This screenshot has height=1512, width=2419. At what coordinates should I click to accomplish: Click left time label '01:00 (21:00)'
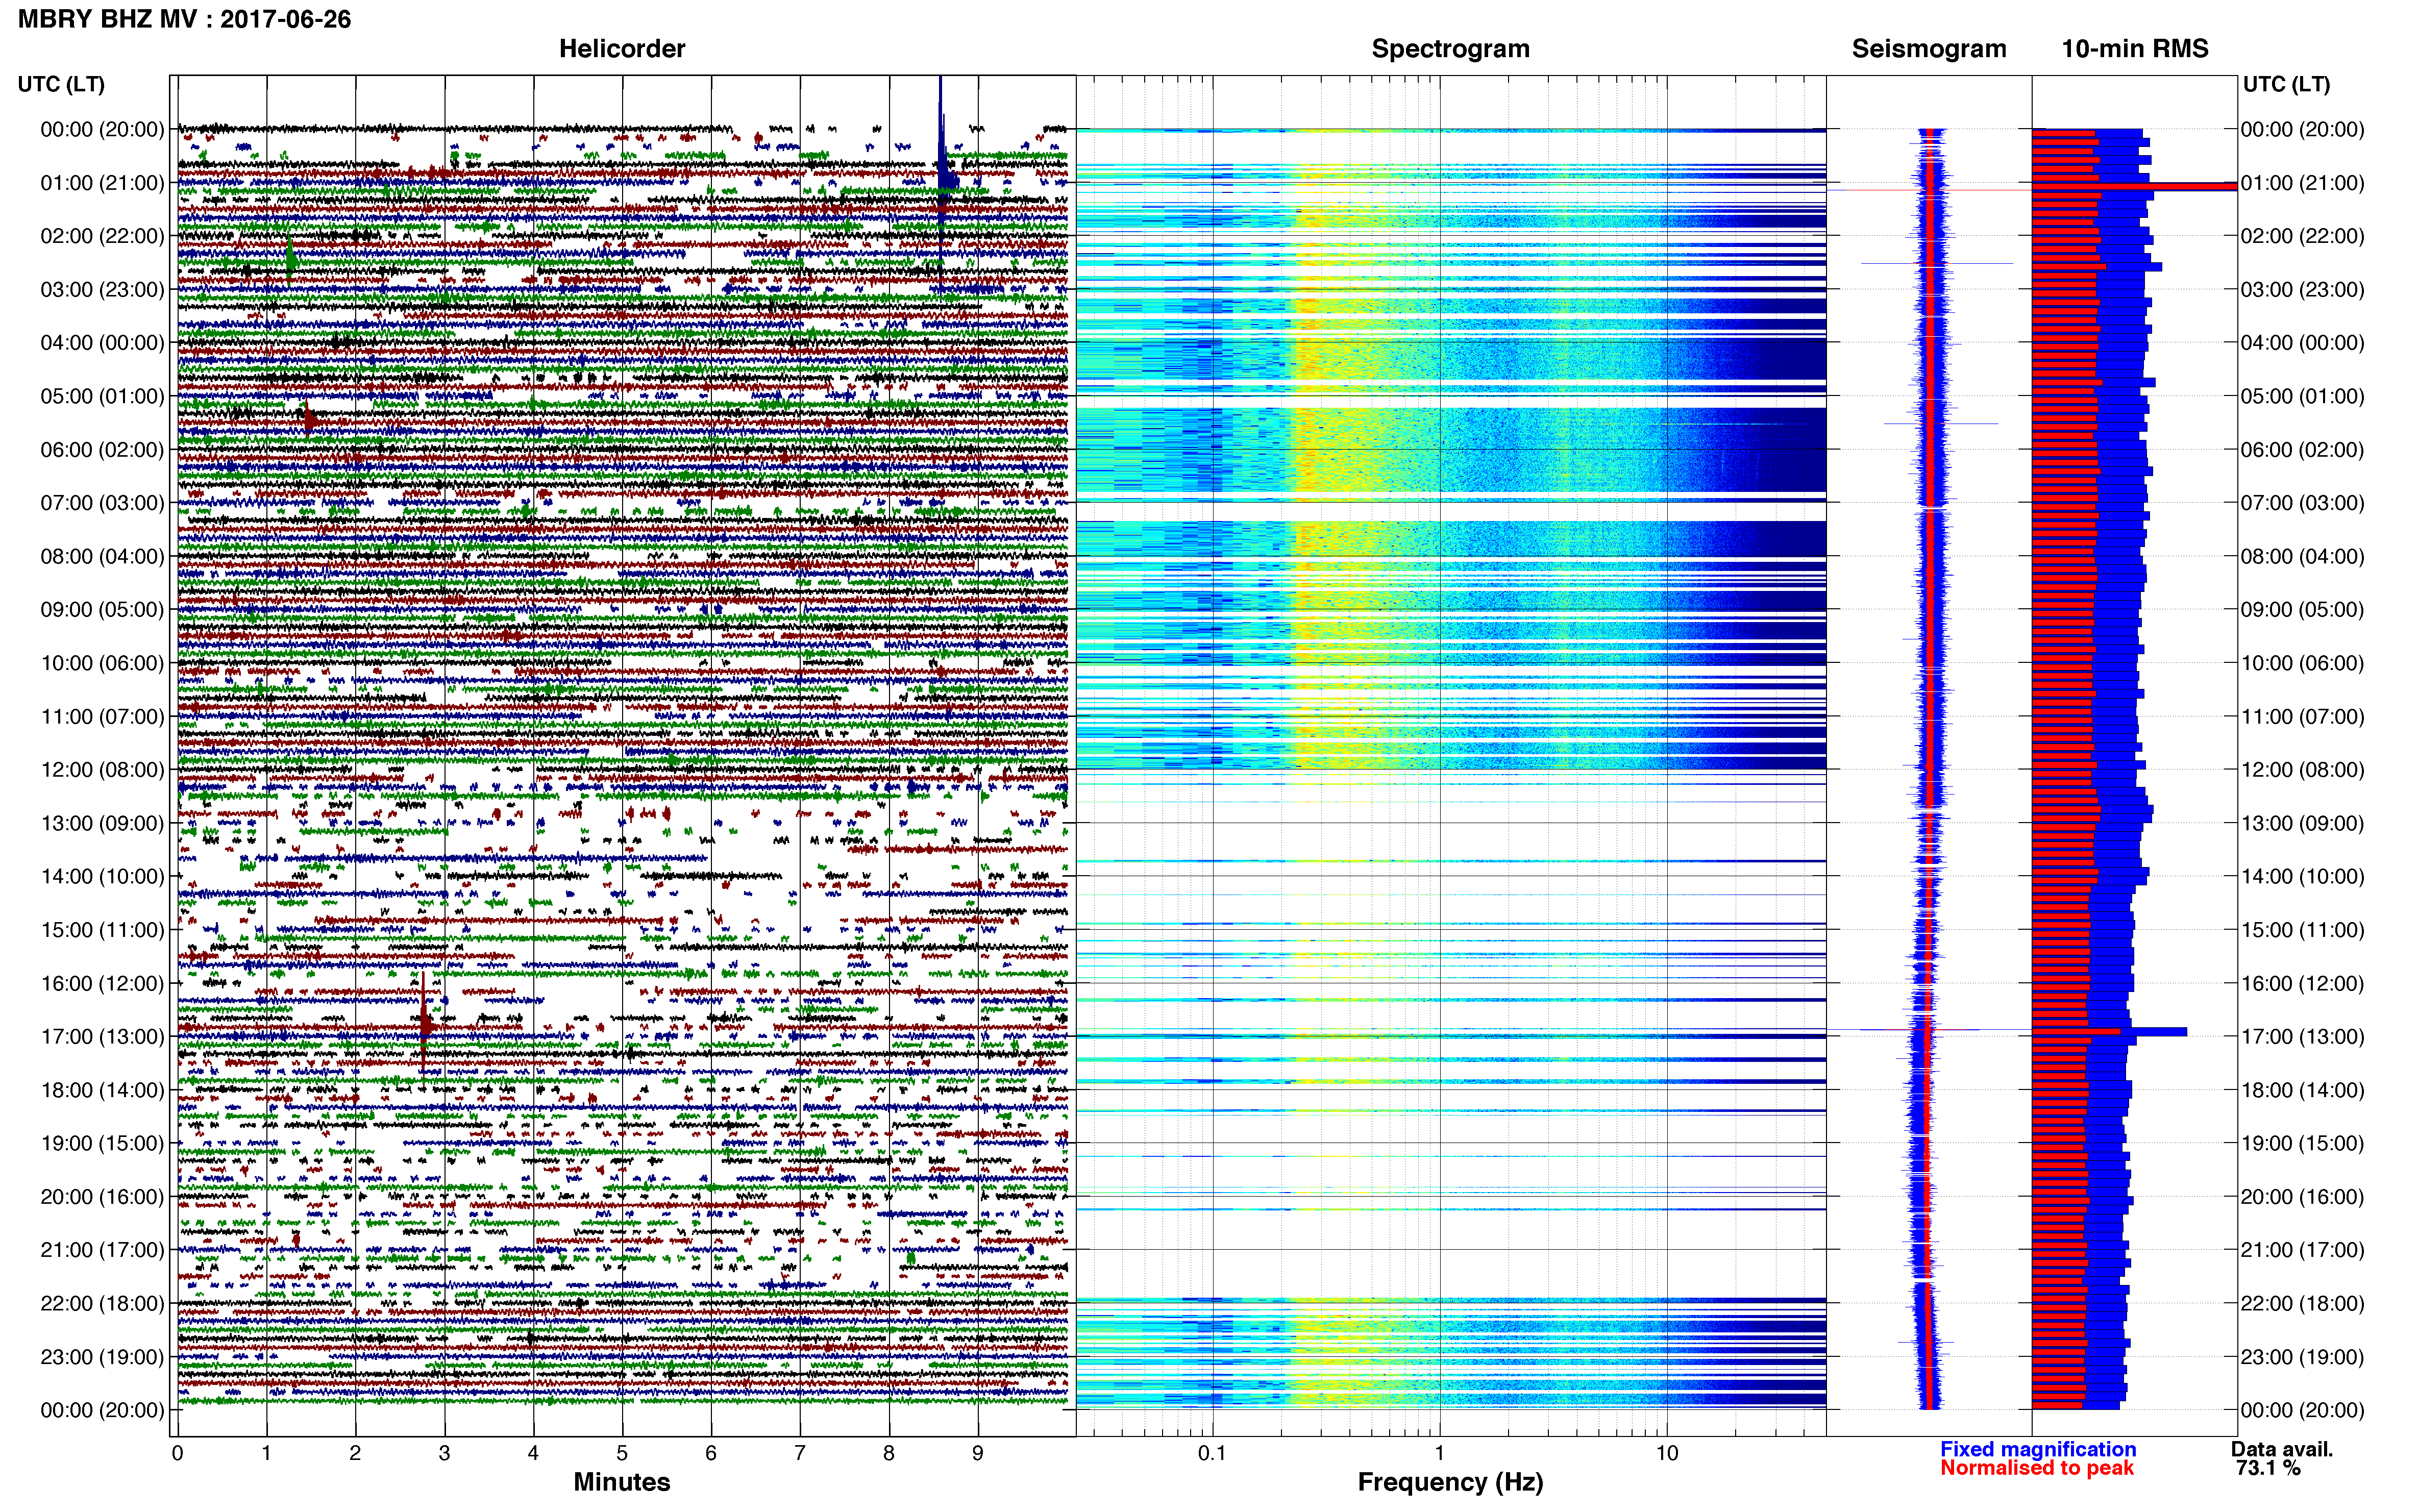[x=102, y=183]
